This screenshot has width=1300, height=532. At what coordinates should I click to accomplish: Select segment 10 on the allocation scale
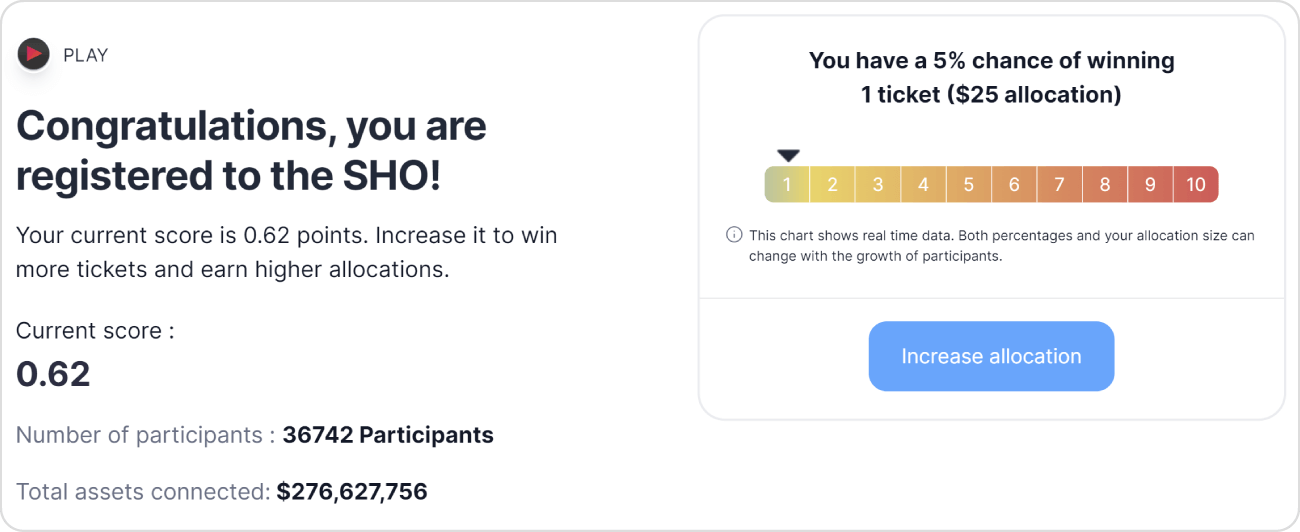click(x=1196, y=184)
